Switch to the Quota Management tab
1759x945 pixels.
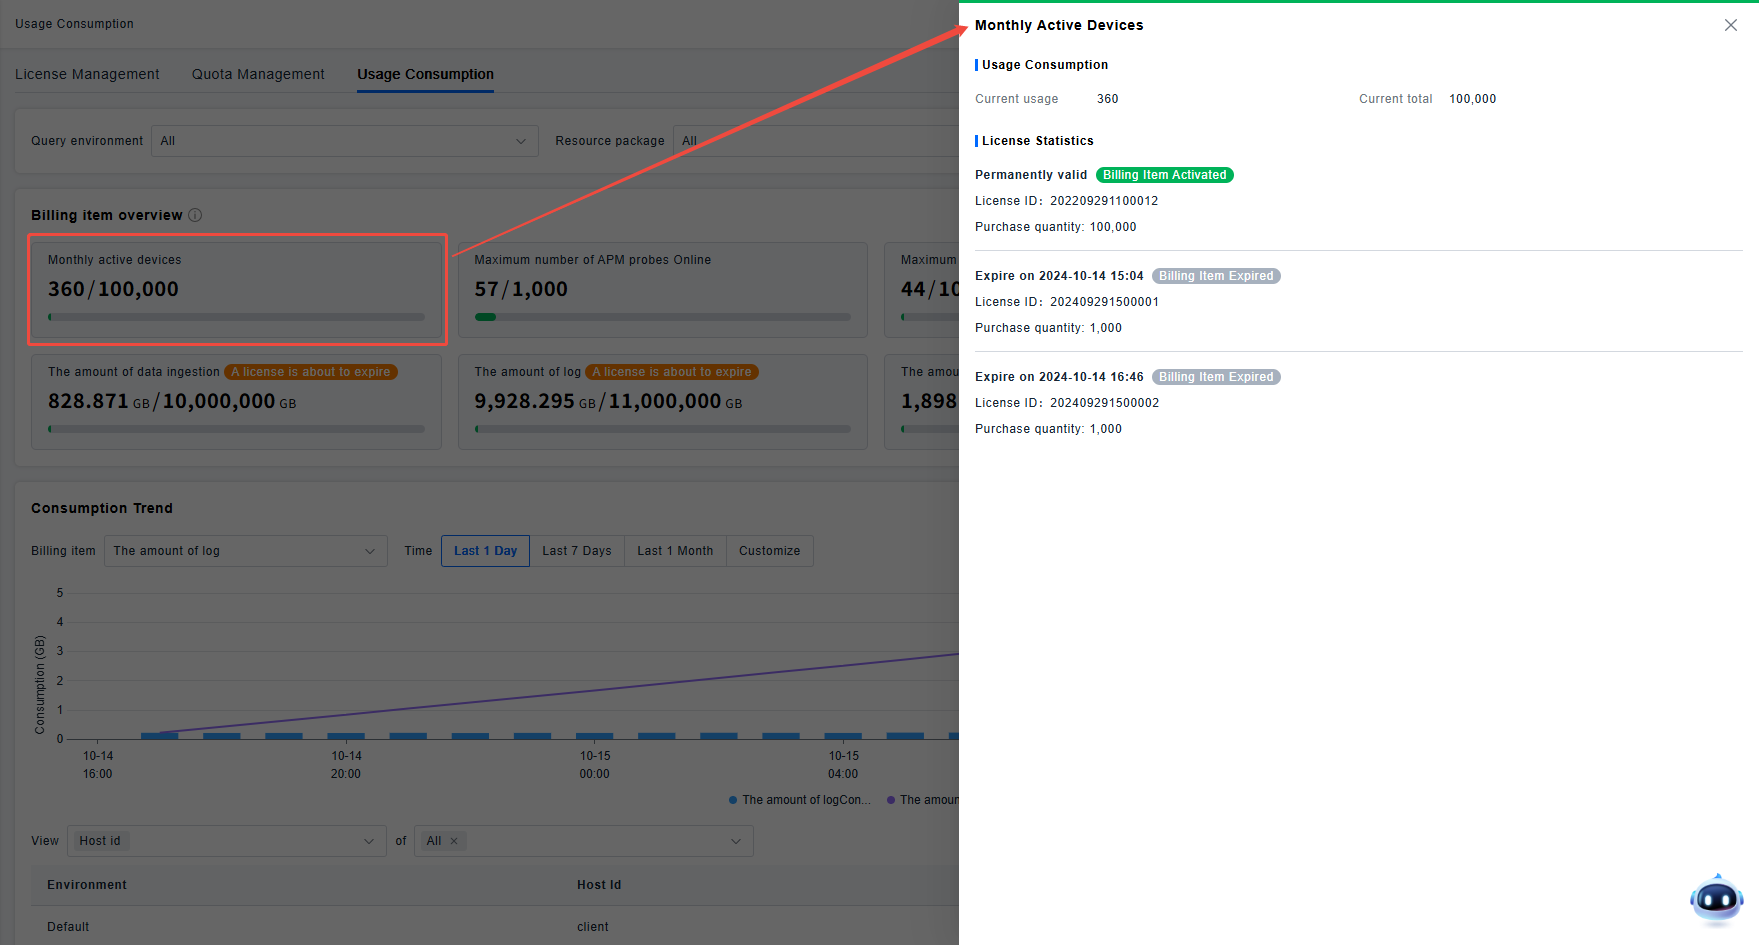(258, 74)
